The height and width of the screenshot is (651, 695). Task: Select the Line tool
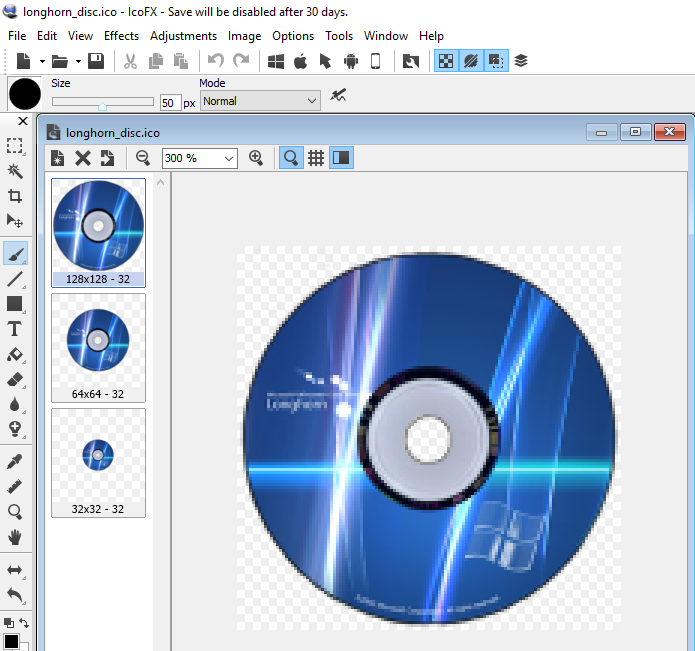tap(15, 279)
